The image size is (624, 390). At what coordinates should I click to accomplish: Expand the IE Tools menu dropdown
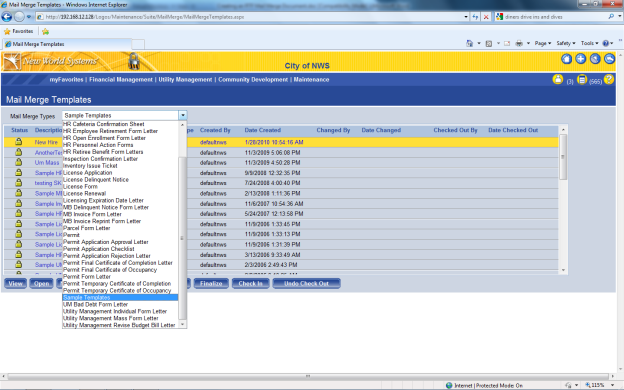589,43
